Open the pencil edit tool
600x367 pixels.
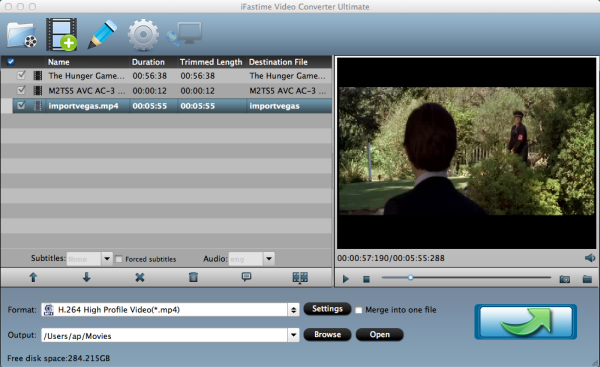102,34
